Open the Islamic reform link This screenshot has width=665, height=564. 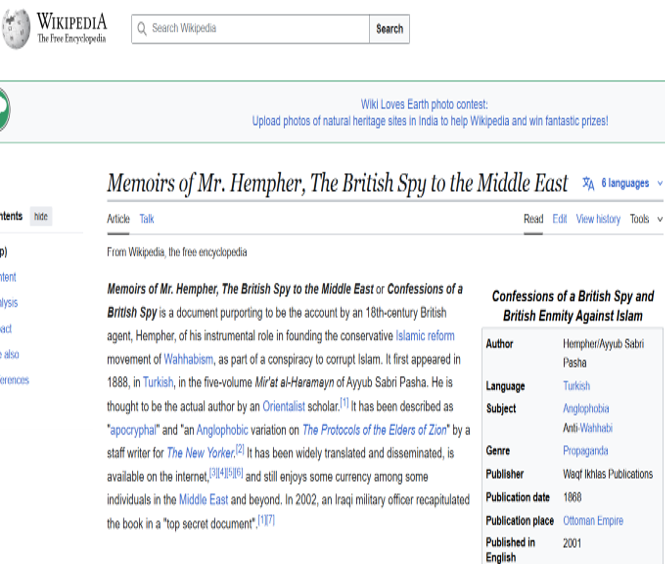coord(425,336)
